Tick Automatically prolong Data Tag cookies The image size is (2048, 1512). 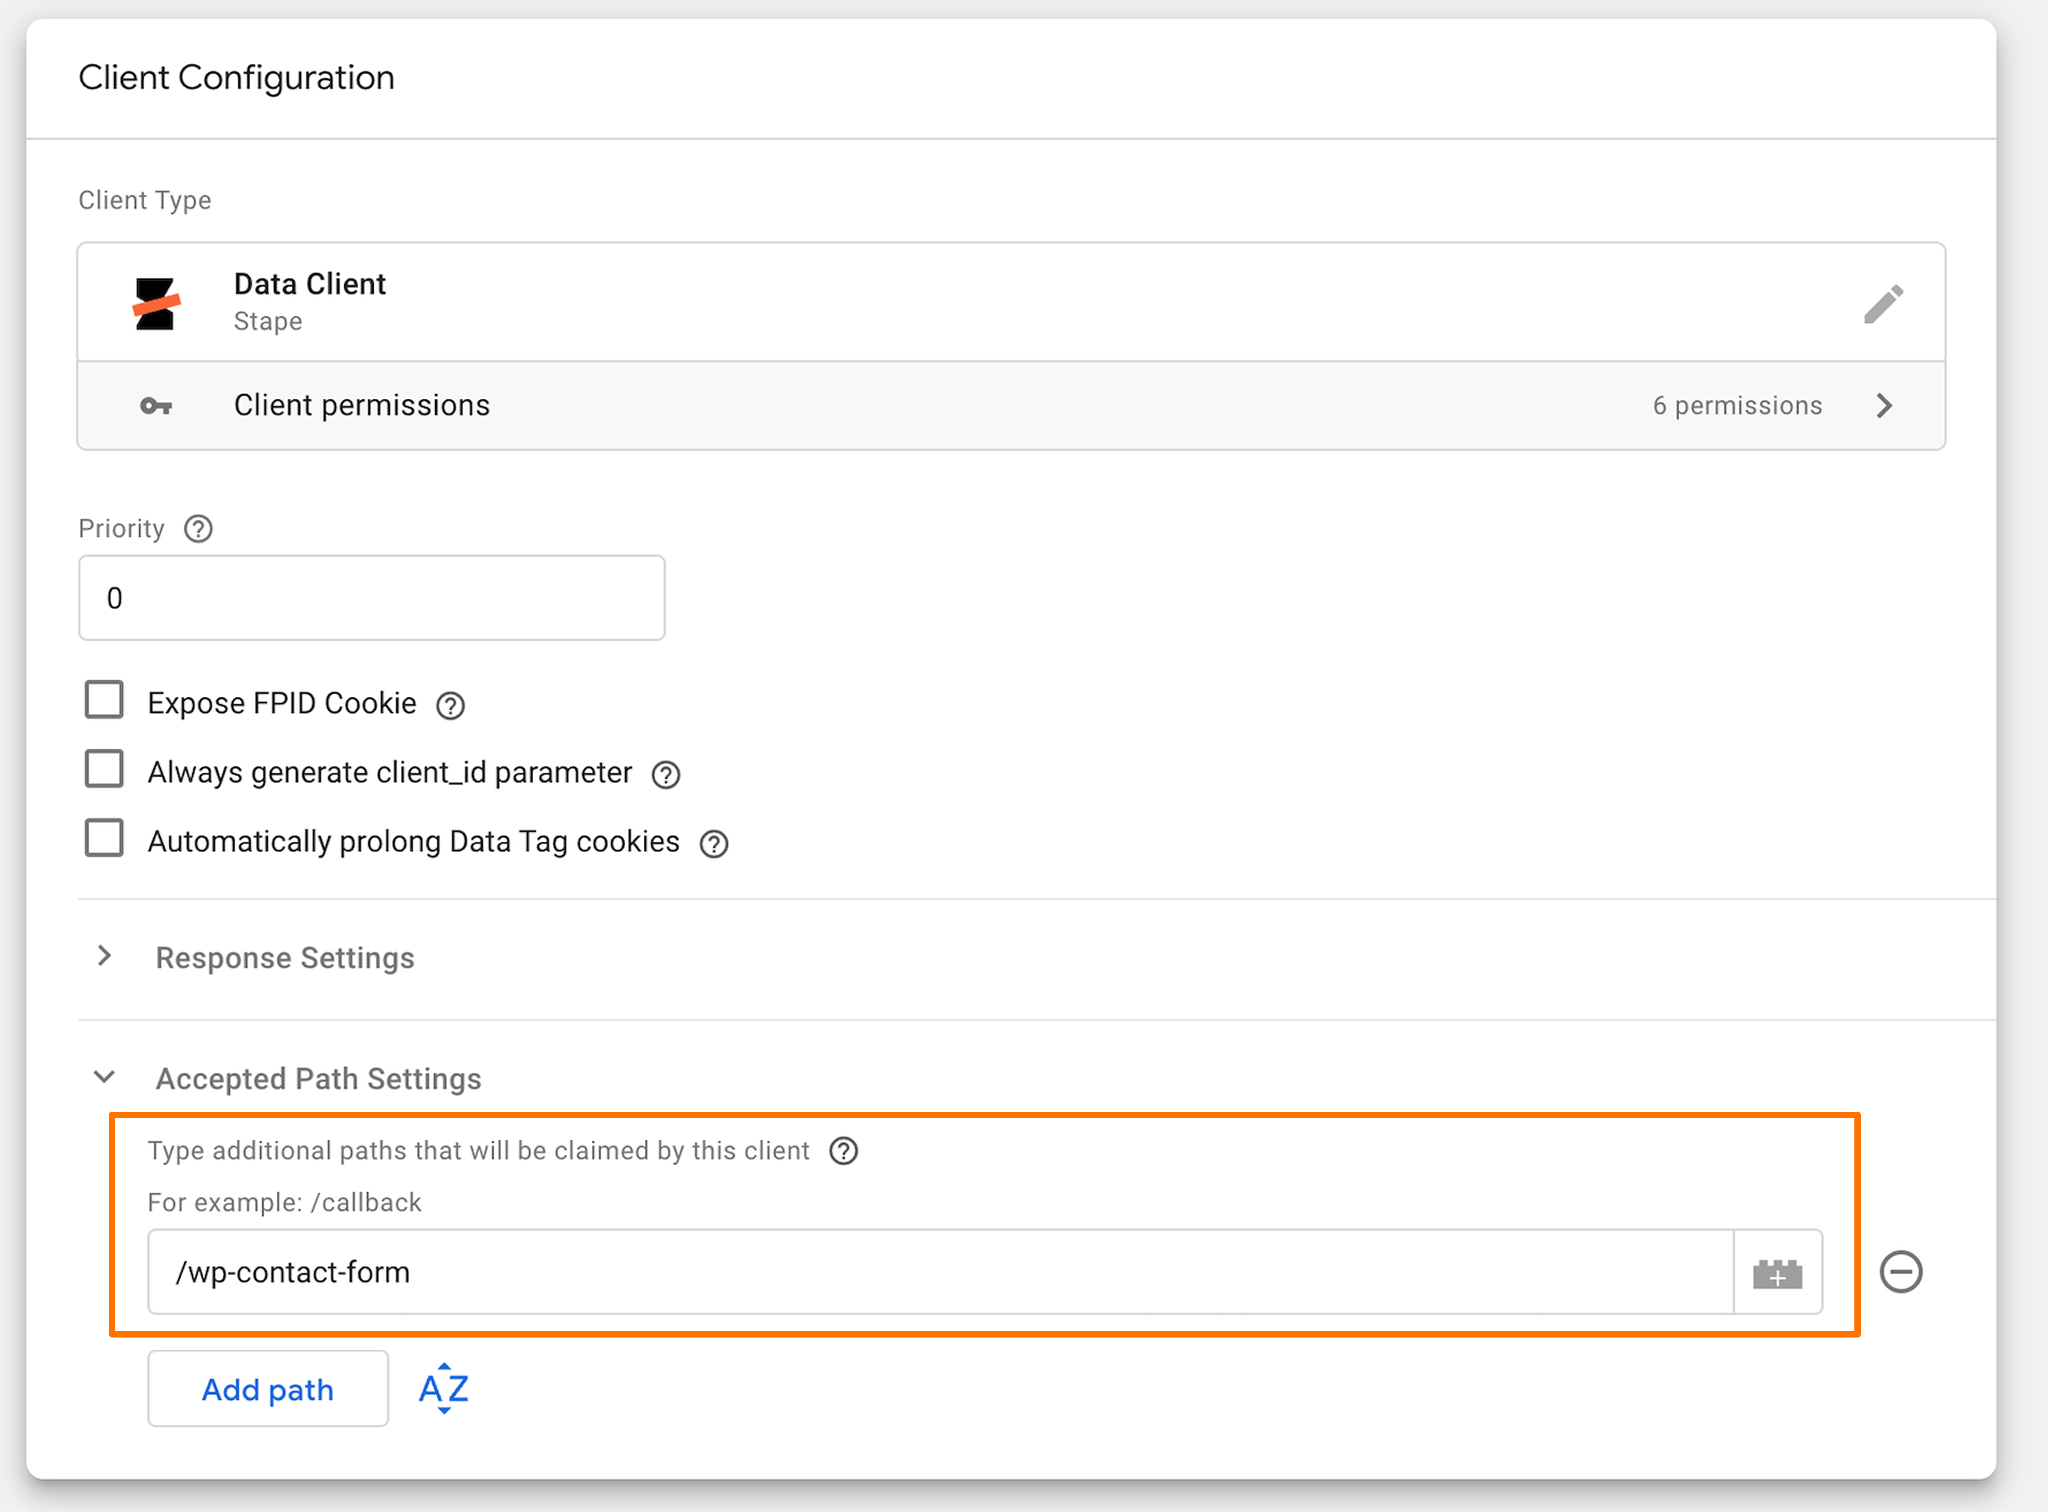[x=104, y=838]
